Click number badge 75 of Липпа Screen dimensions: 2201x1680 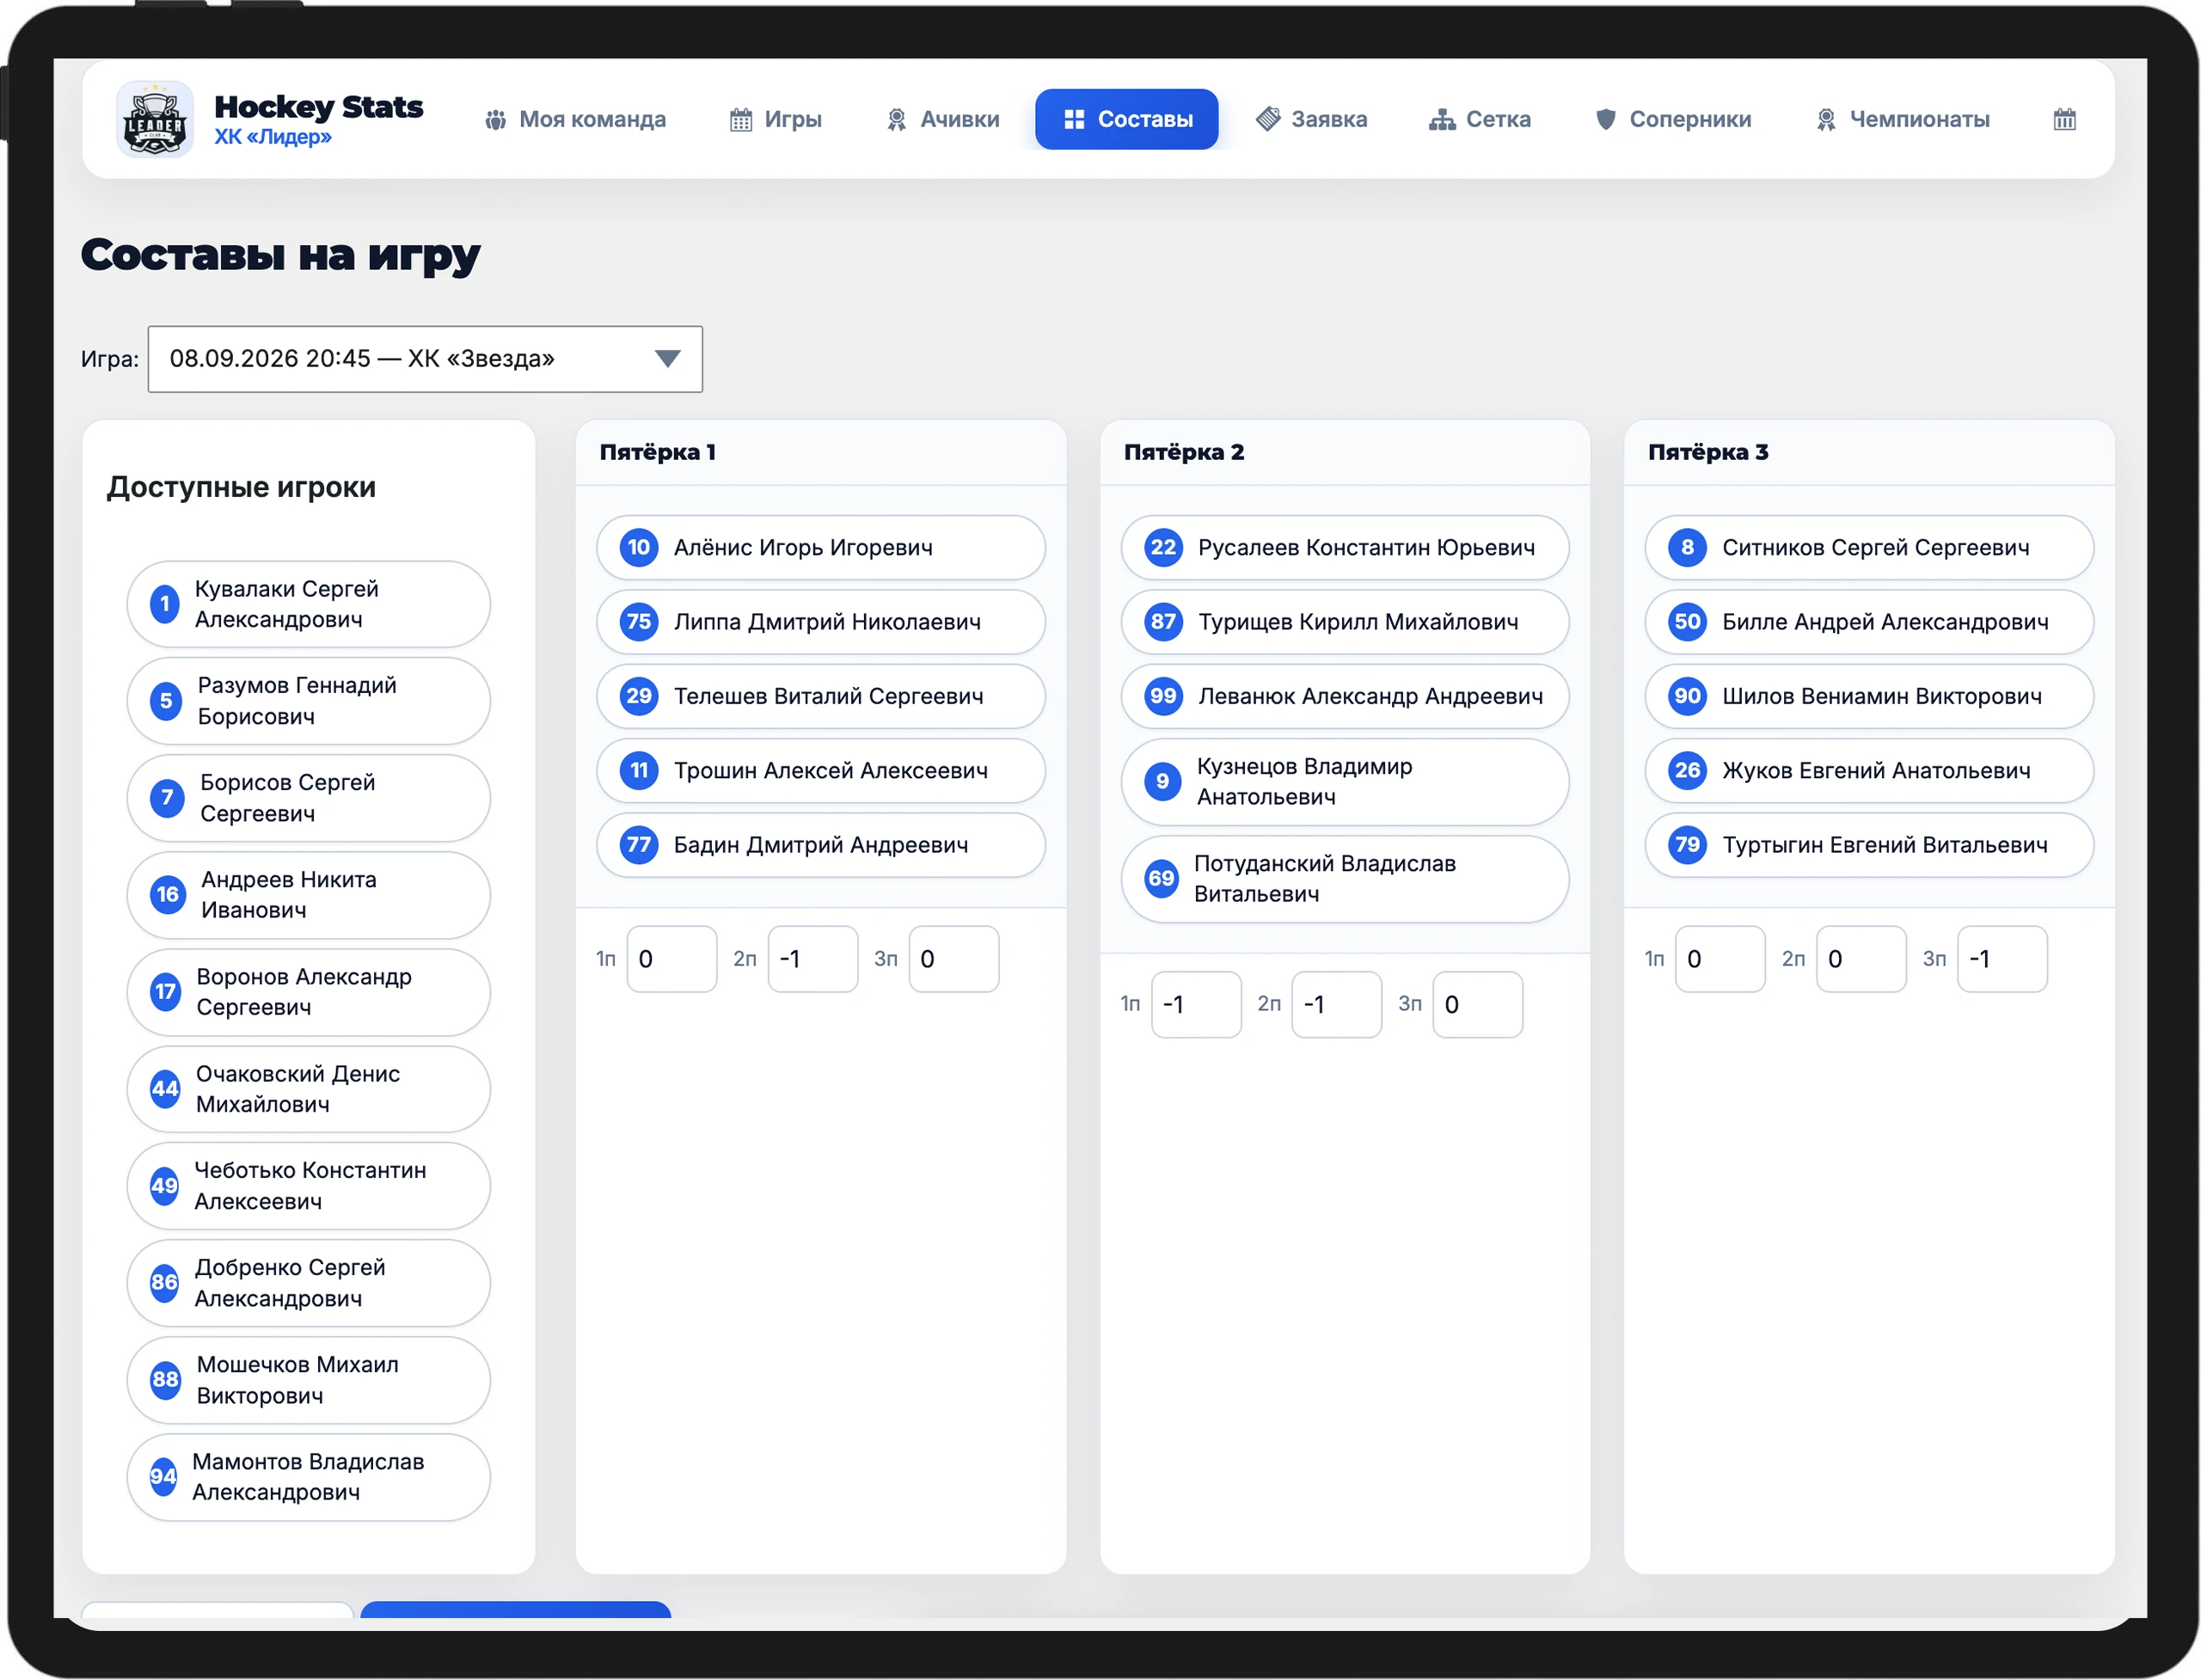(x=639, y=621)
